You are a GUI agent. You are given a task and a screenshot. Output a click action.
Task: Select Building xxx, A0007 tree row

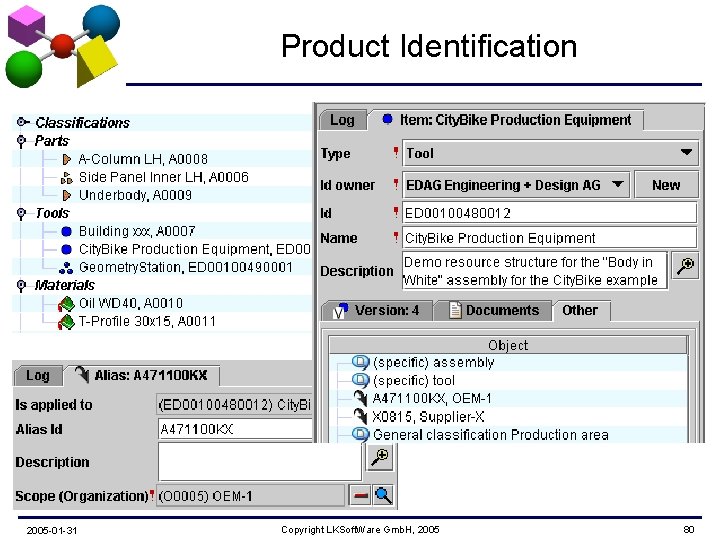click(x=137, y=231)
